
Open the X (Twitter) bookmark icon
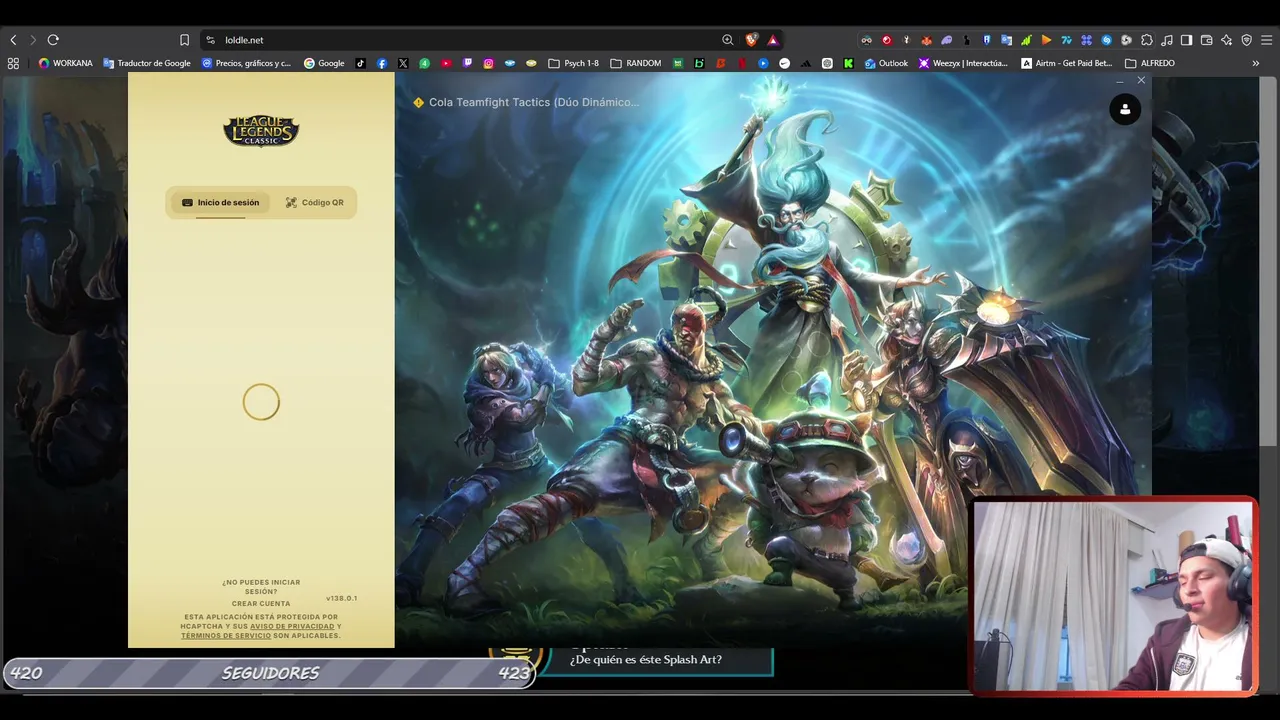403,63
